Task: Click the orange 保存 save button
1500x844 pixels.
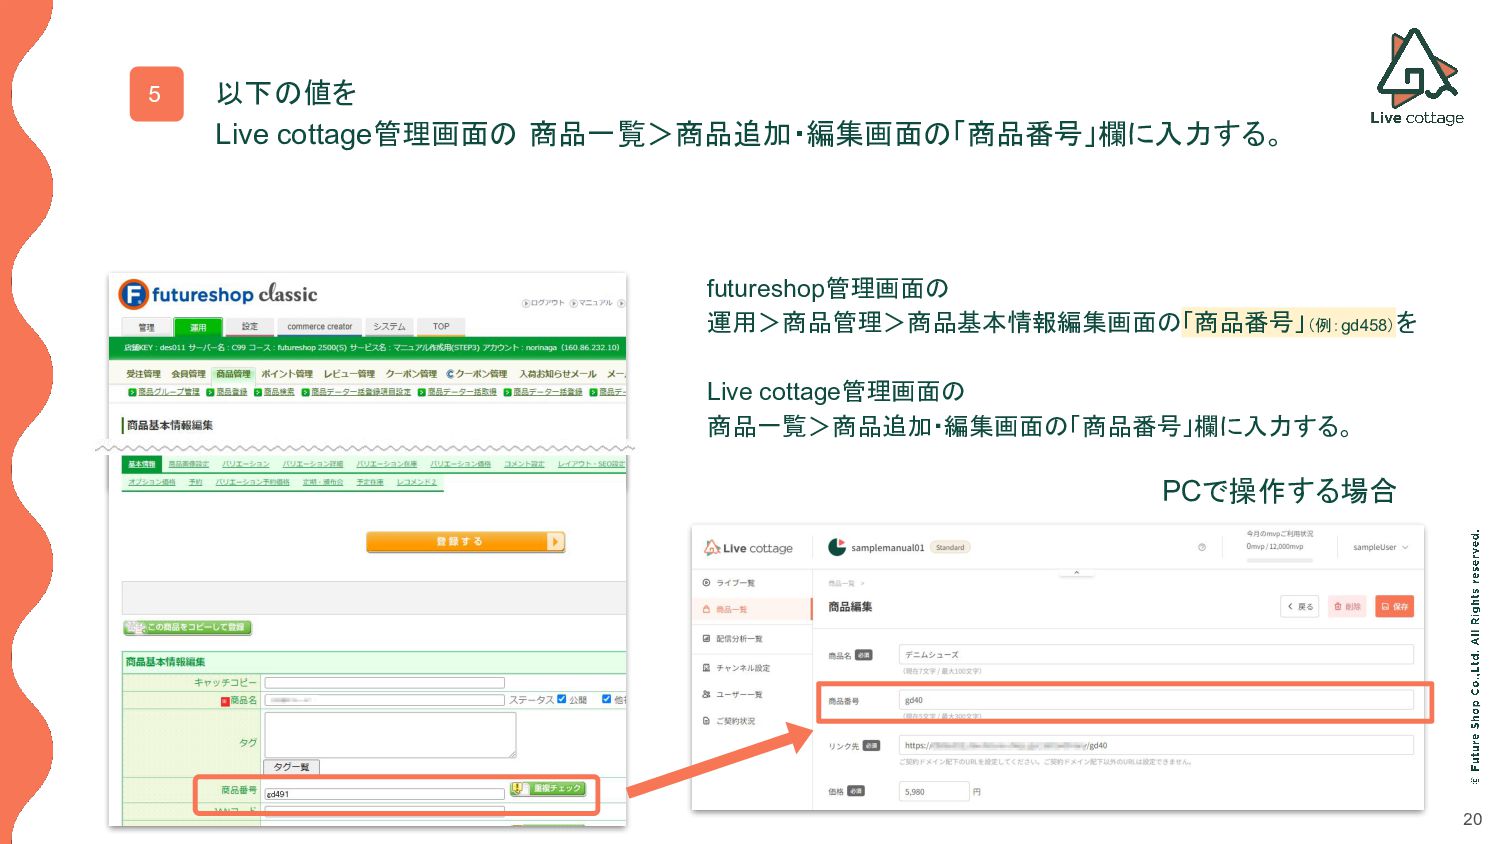Action: [x=1395, y=606]
